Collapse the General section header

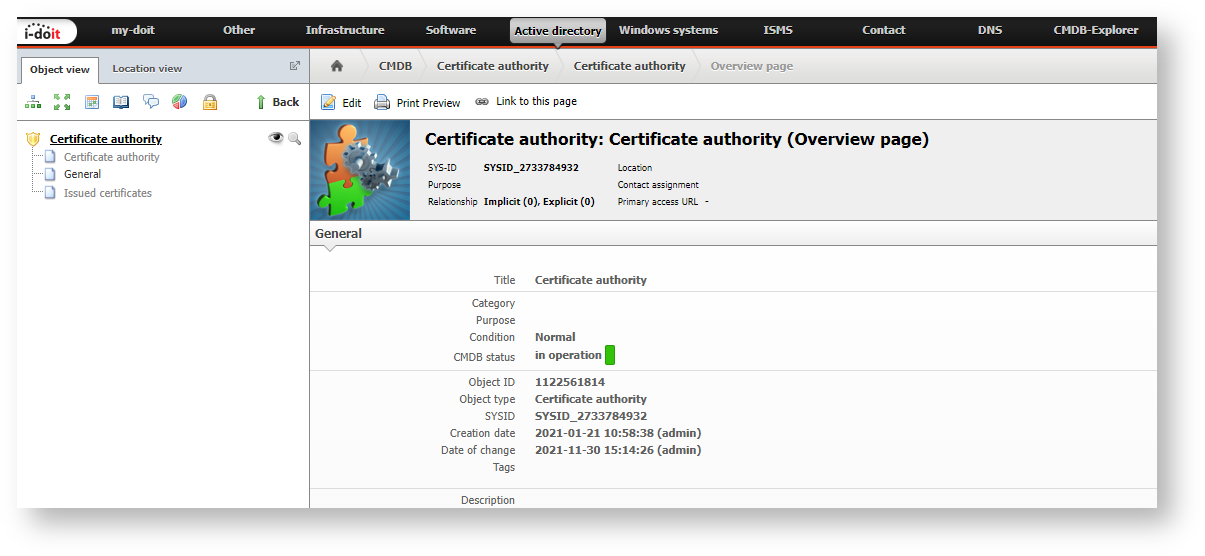click(x=338, y=234)
